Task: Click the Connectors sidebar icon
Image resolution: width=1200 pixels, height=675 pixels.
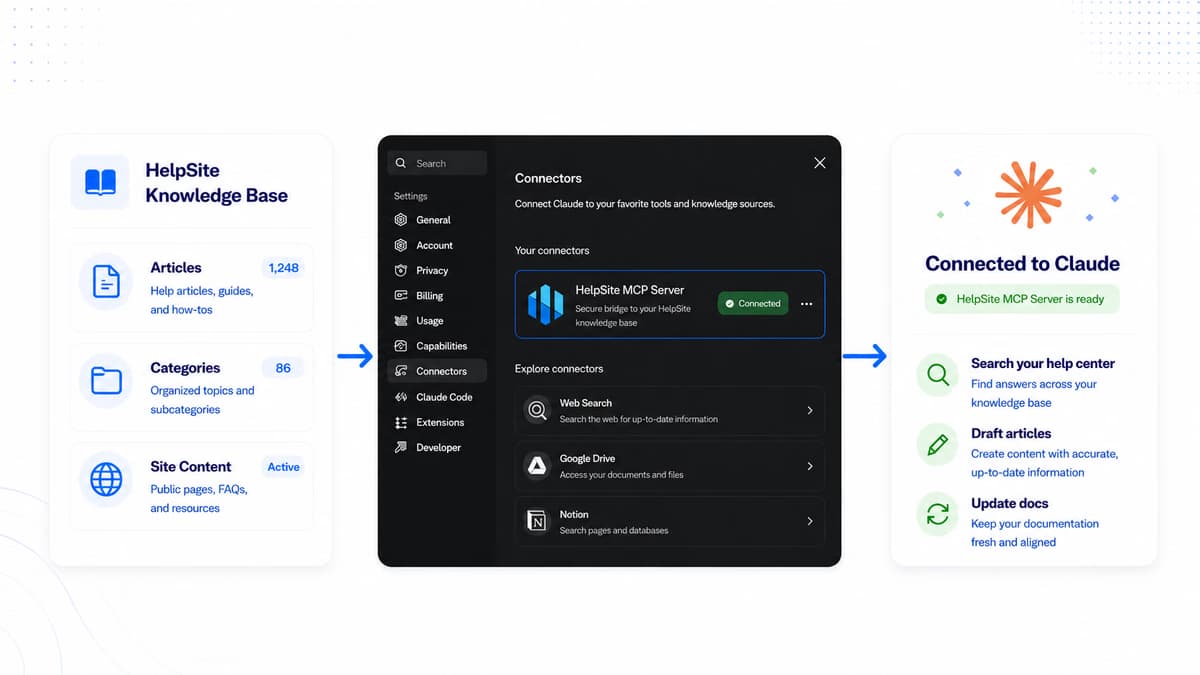Action: [x=401, y=371]
